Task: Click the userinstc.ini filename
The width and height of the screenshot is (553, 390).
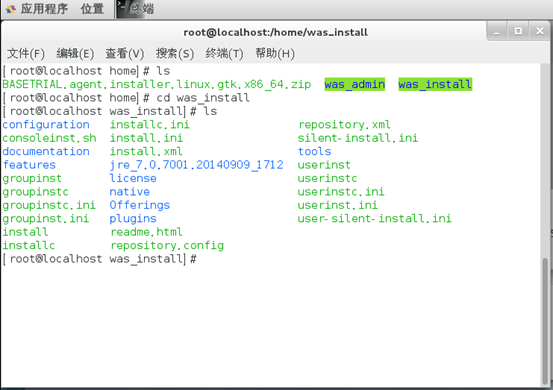Action: tap(341, 192)
